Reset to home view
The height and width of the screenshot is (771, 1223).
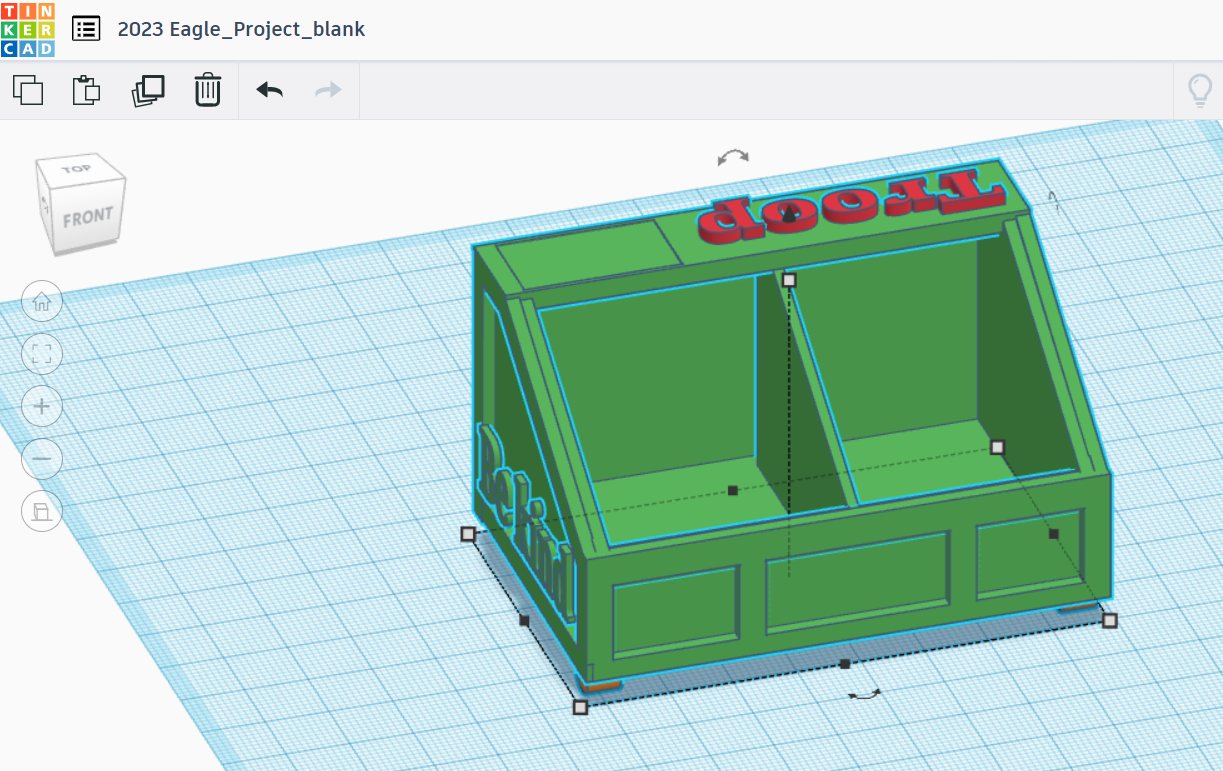pos(42,301)
